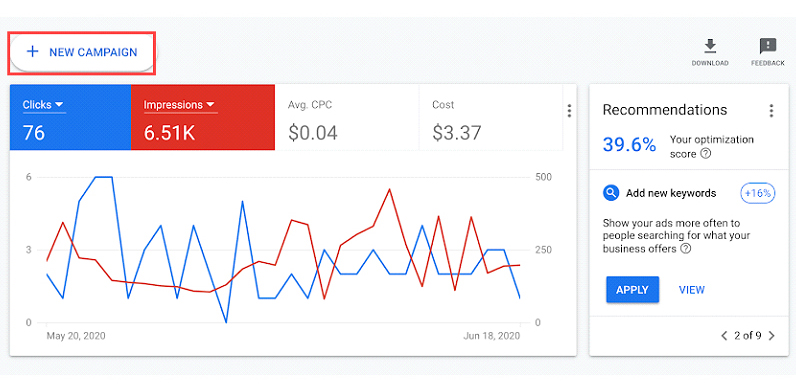Image resolution: width=796 pixels, height=388 pixels.
Task: Click the $3.37 cost value
Action: (x=456, y=133)
